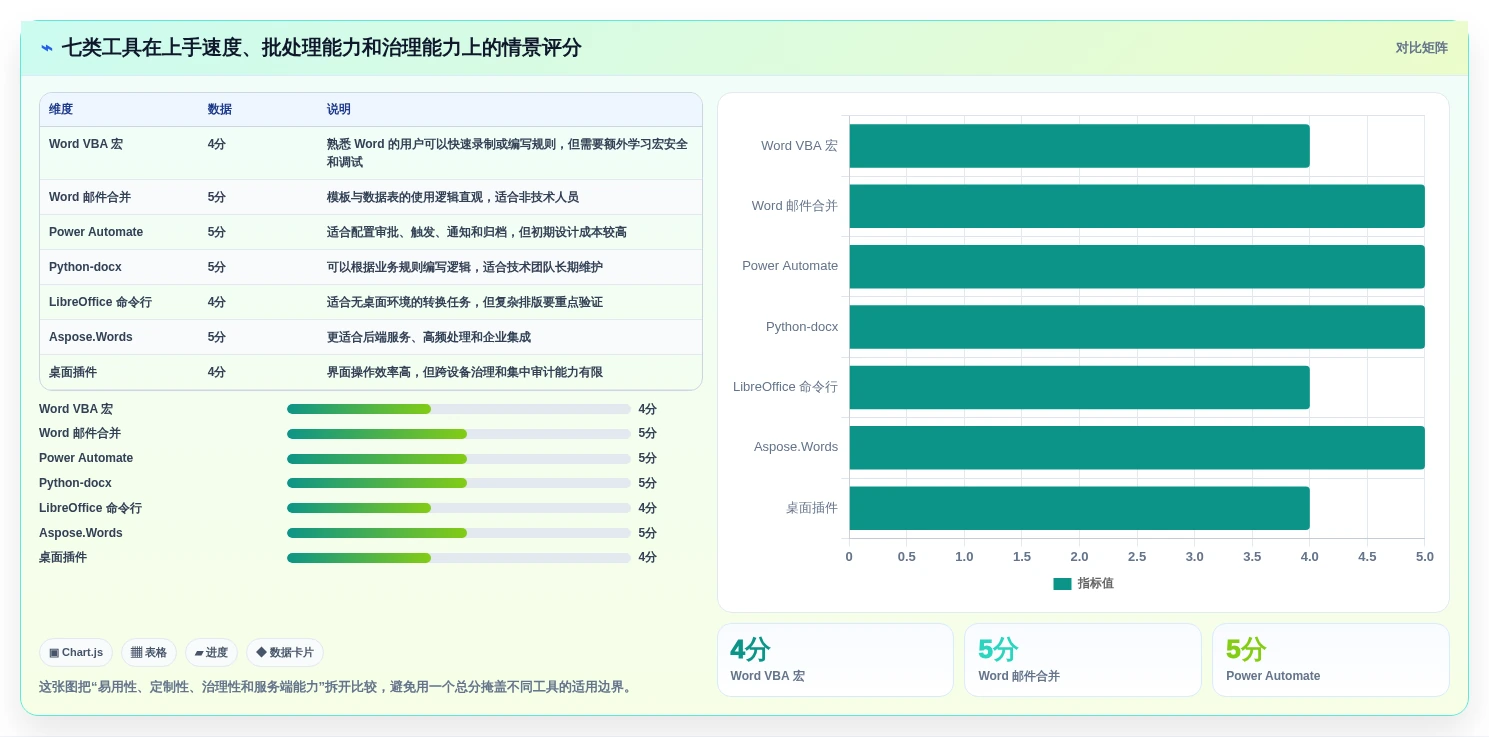1489x737 pixels.
Task: Click the description for 桌面插件 row
Action: (465, 372)
